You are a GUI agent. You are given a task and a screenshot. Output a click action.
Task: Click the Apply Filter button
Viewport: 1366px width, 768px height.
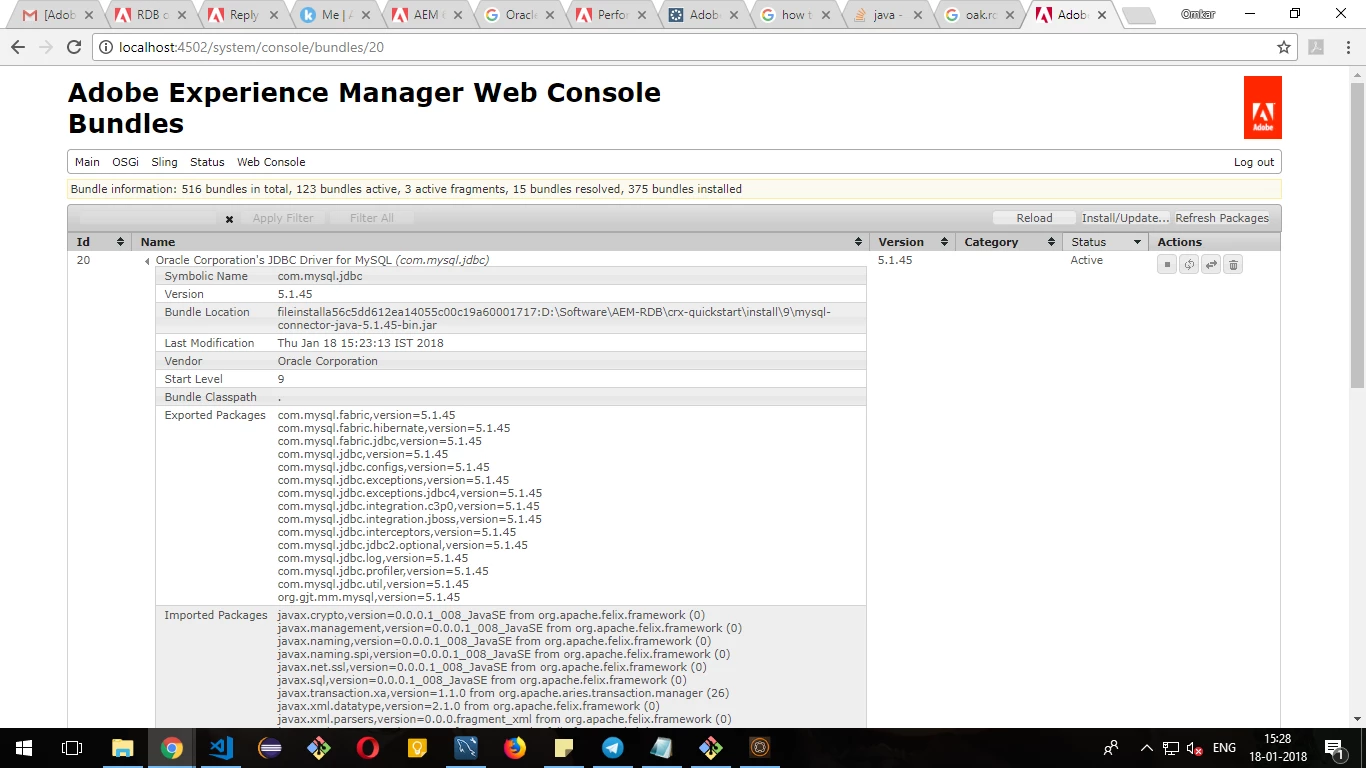283,218
